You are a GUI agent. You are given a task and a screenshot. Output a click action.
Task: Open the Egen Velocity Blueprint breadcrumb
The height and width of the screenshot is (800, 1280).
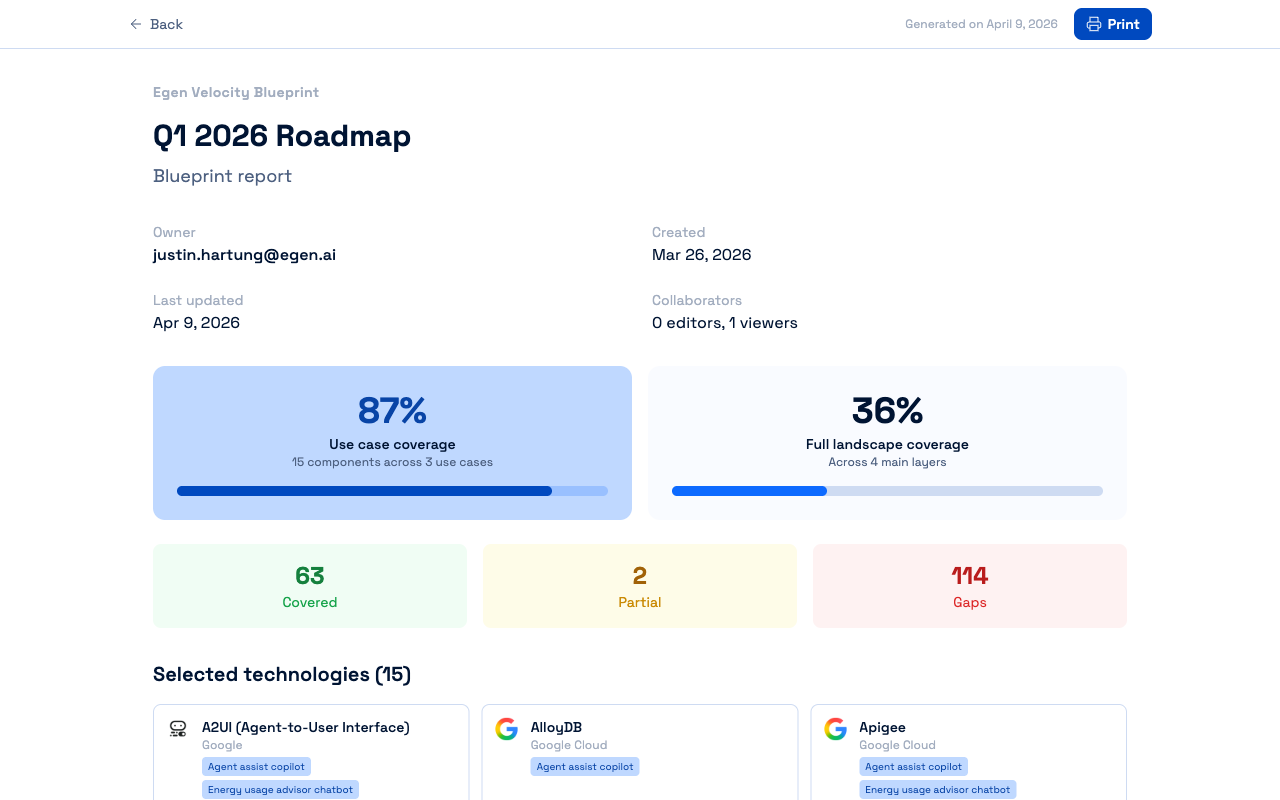(x=236, y=92)
